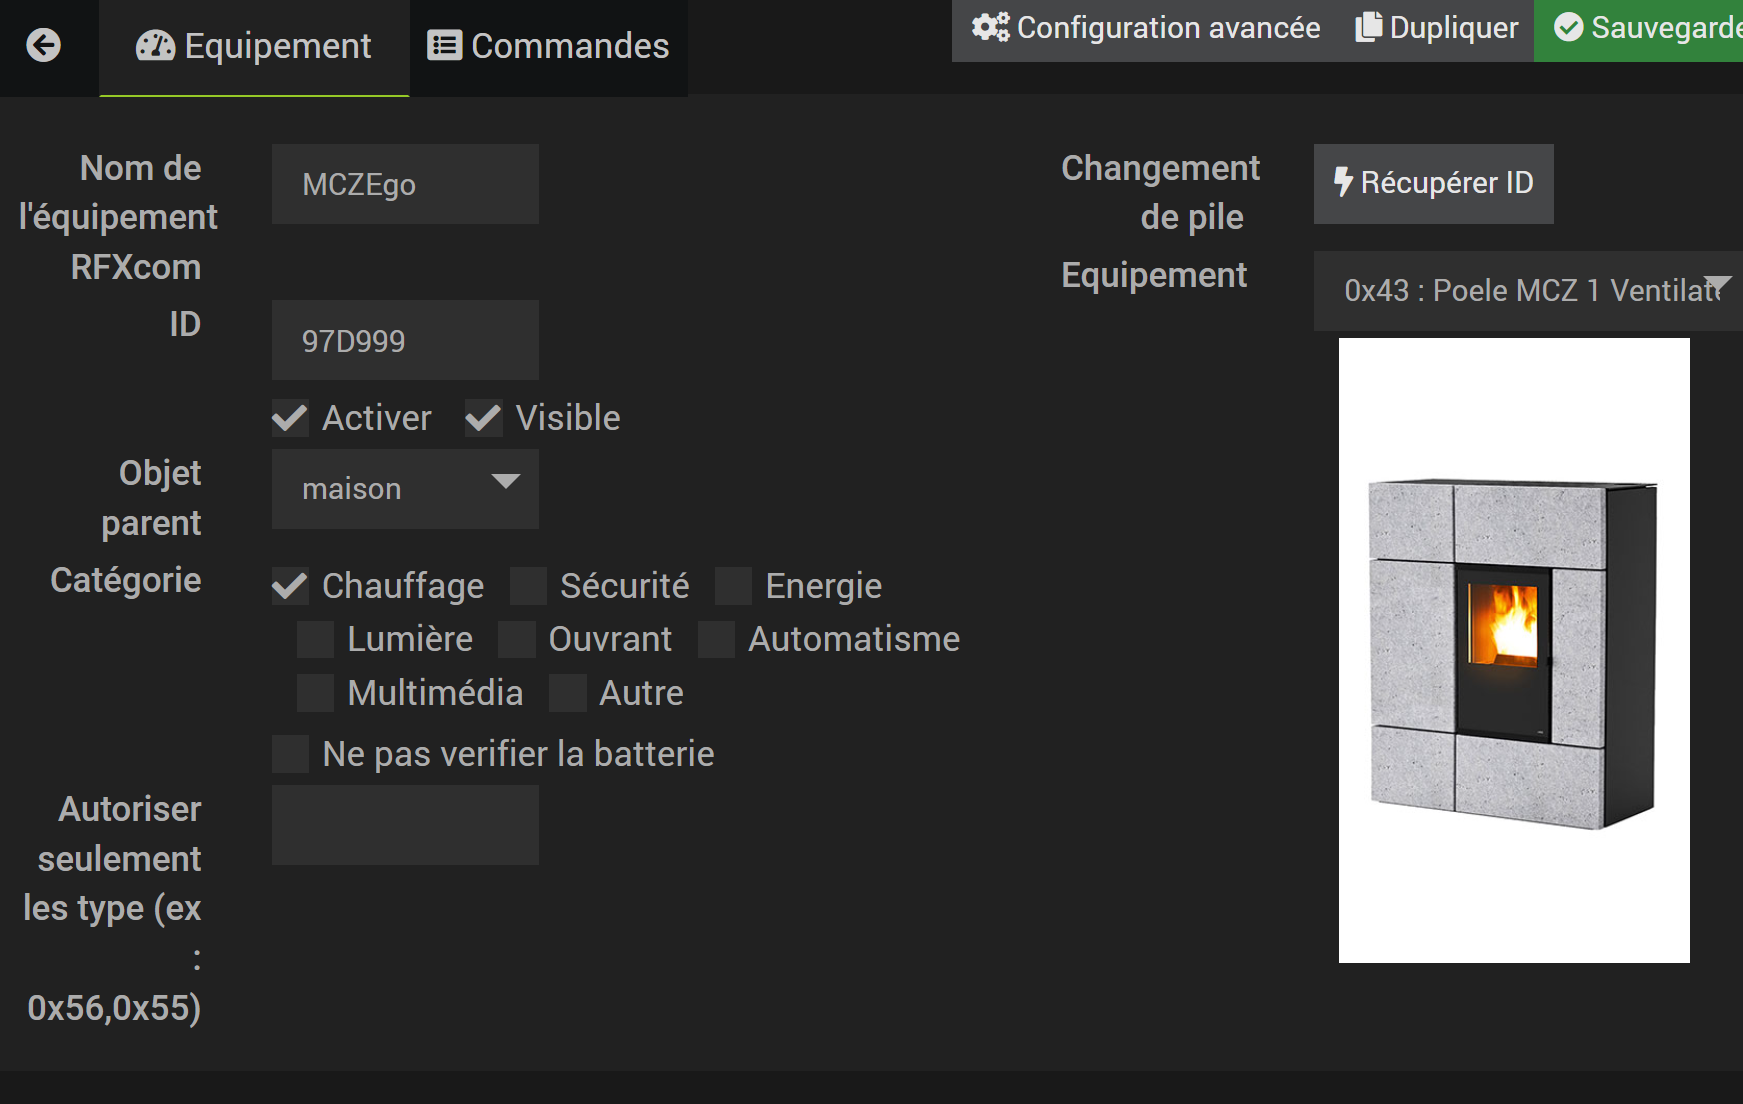Image resolution: width=1743 pixels, height=1104 pixels.
Task: Click the Dupliquer copy icon
Action: click(1369, 27)
